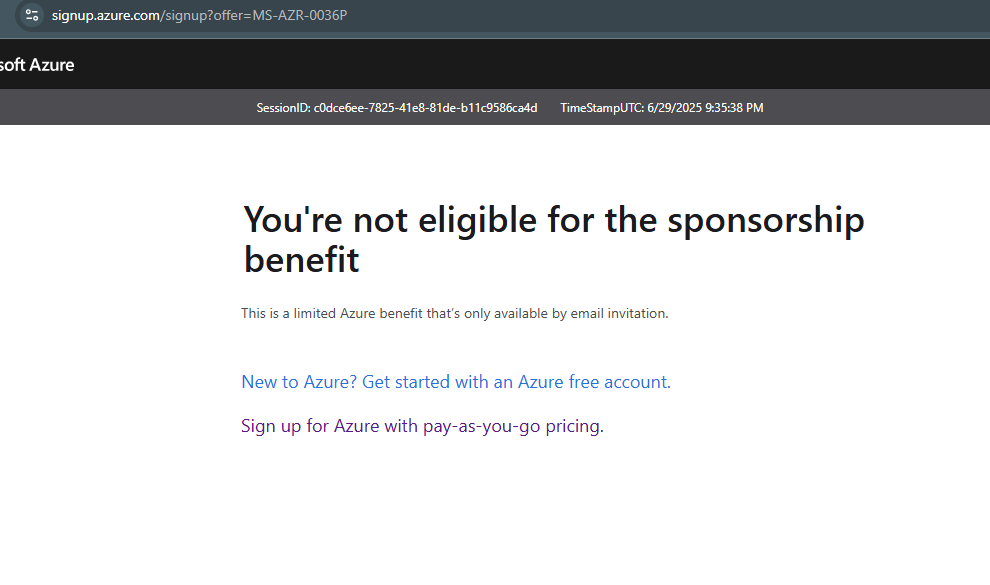Click the word "benefit" on heading's second line
990x585 pixels.
point(301,259)
